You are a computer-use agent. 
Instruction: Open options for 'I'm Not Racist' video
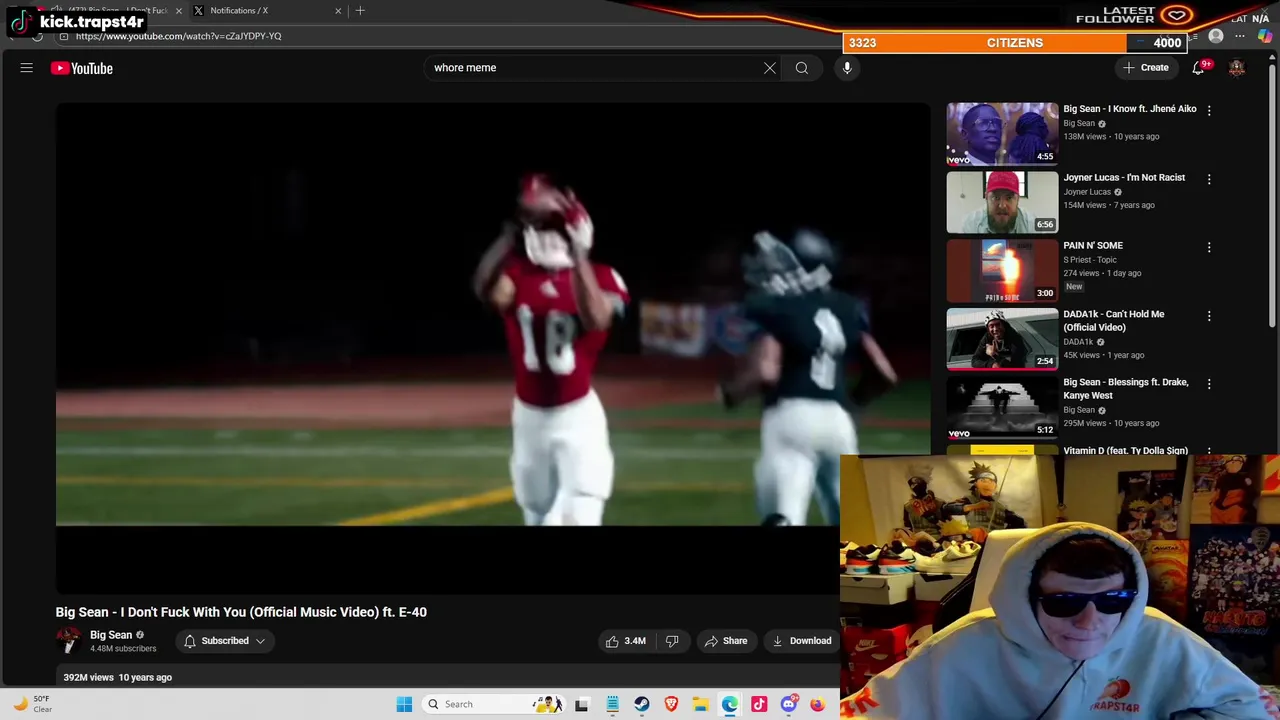coord(1209,179)
